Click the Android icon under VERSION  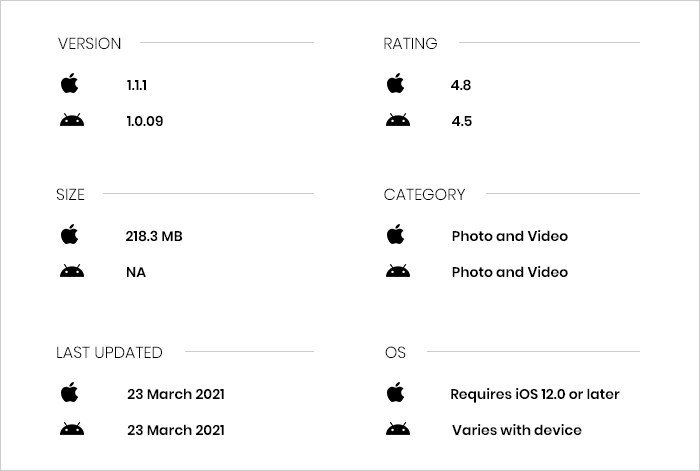pyautogui.click(x=72, y=120)
